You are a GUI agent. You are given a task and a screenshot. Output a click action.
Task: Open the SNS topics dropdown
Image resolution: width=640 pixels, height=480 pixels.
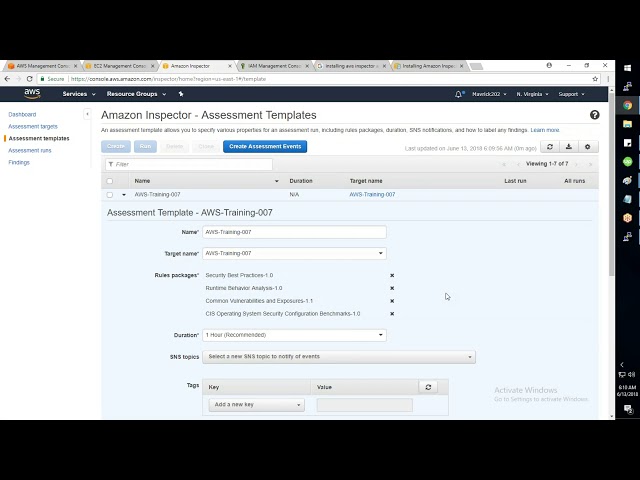coord(339,357)
